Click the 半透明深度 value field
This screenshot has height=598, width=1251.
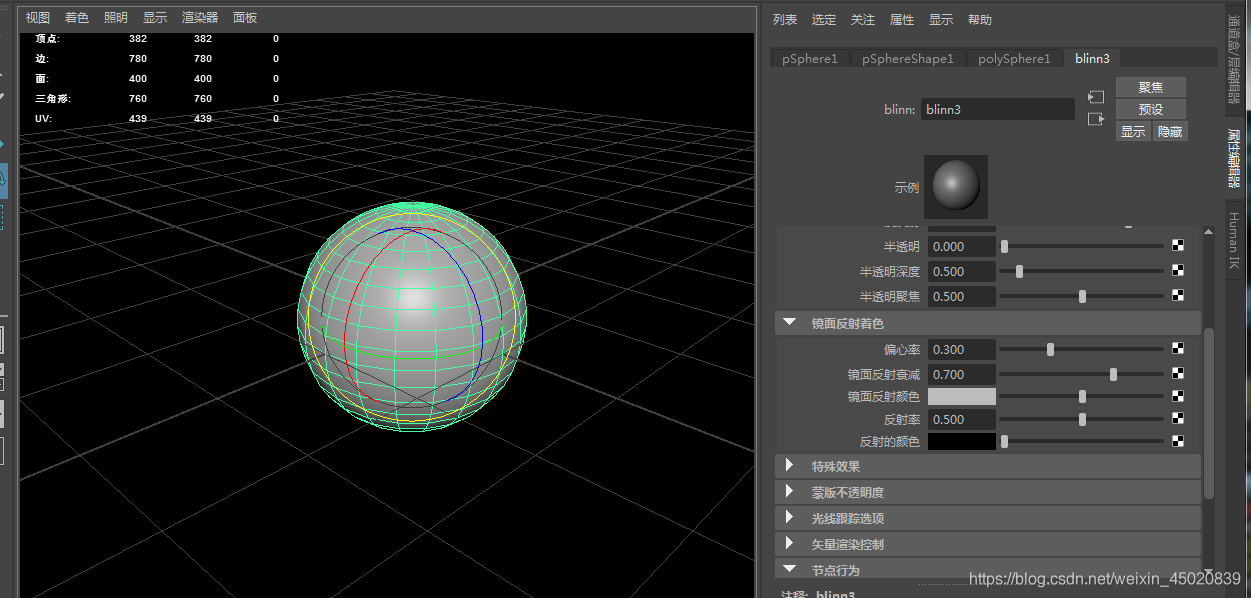[x=962, y=271]
